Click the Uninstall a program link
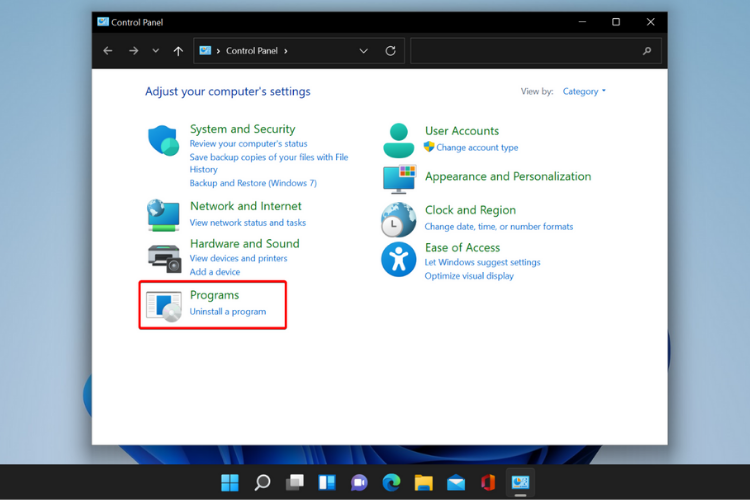 pos(228,312)
